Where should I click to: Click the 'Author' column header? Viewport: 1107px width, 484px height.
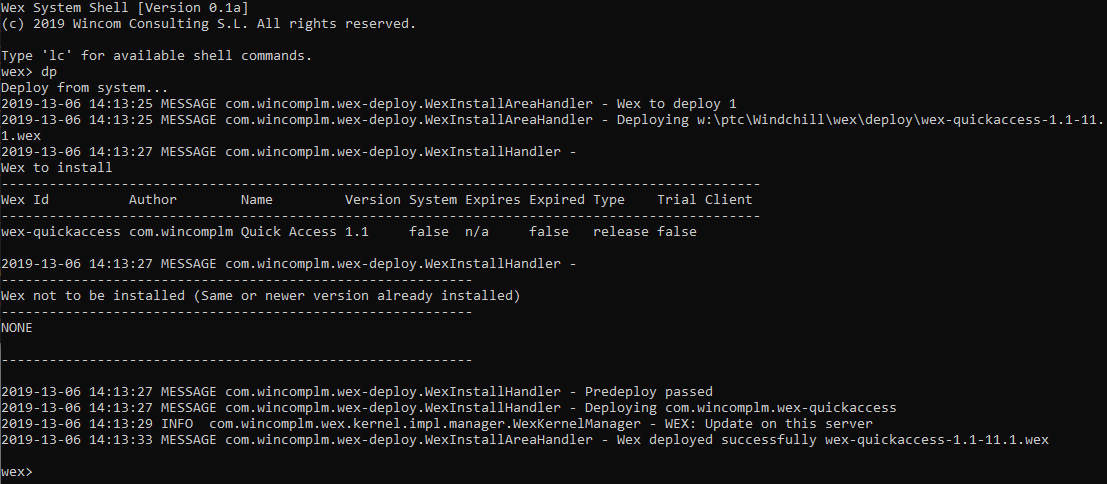(153, 200)
